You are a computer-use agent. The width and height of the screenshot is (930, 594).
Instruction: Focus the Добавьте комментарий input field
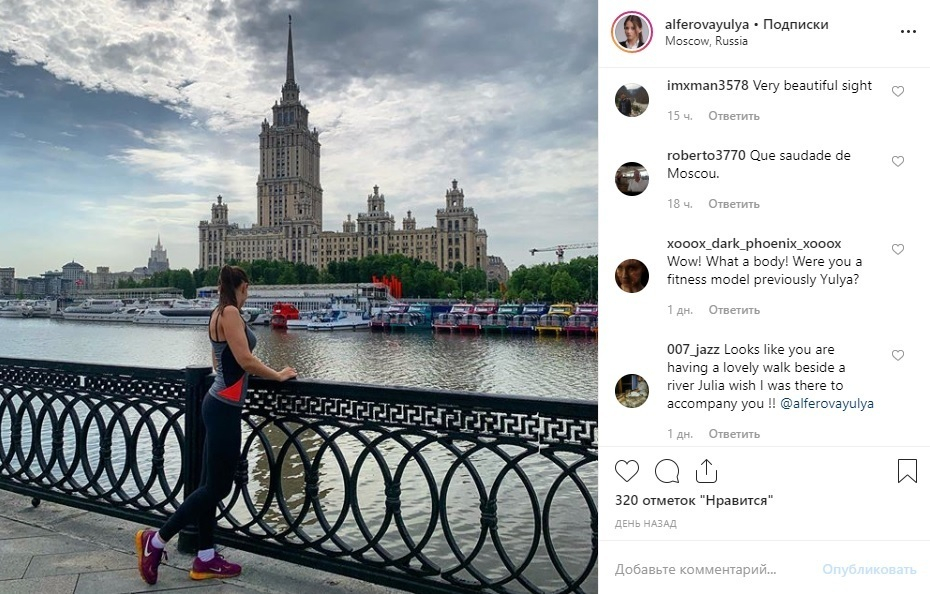(x=712, y=570)
